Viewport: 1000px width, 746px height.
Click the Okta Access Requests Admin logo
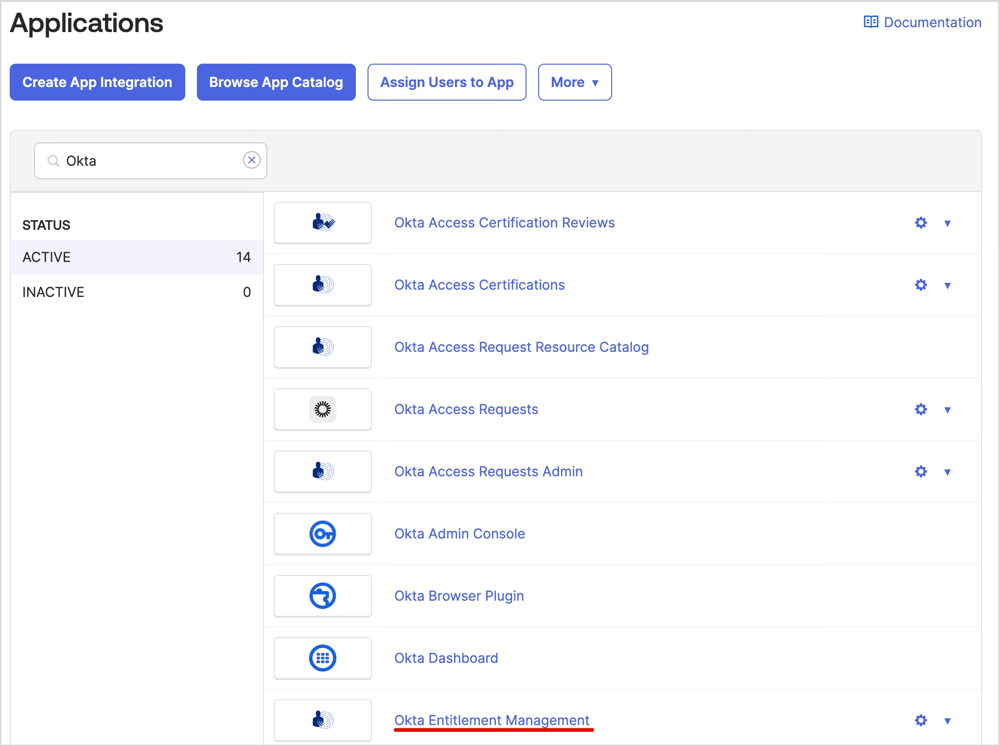(x=323, y=471)
